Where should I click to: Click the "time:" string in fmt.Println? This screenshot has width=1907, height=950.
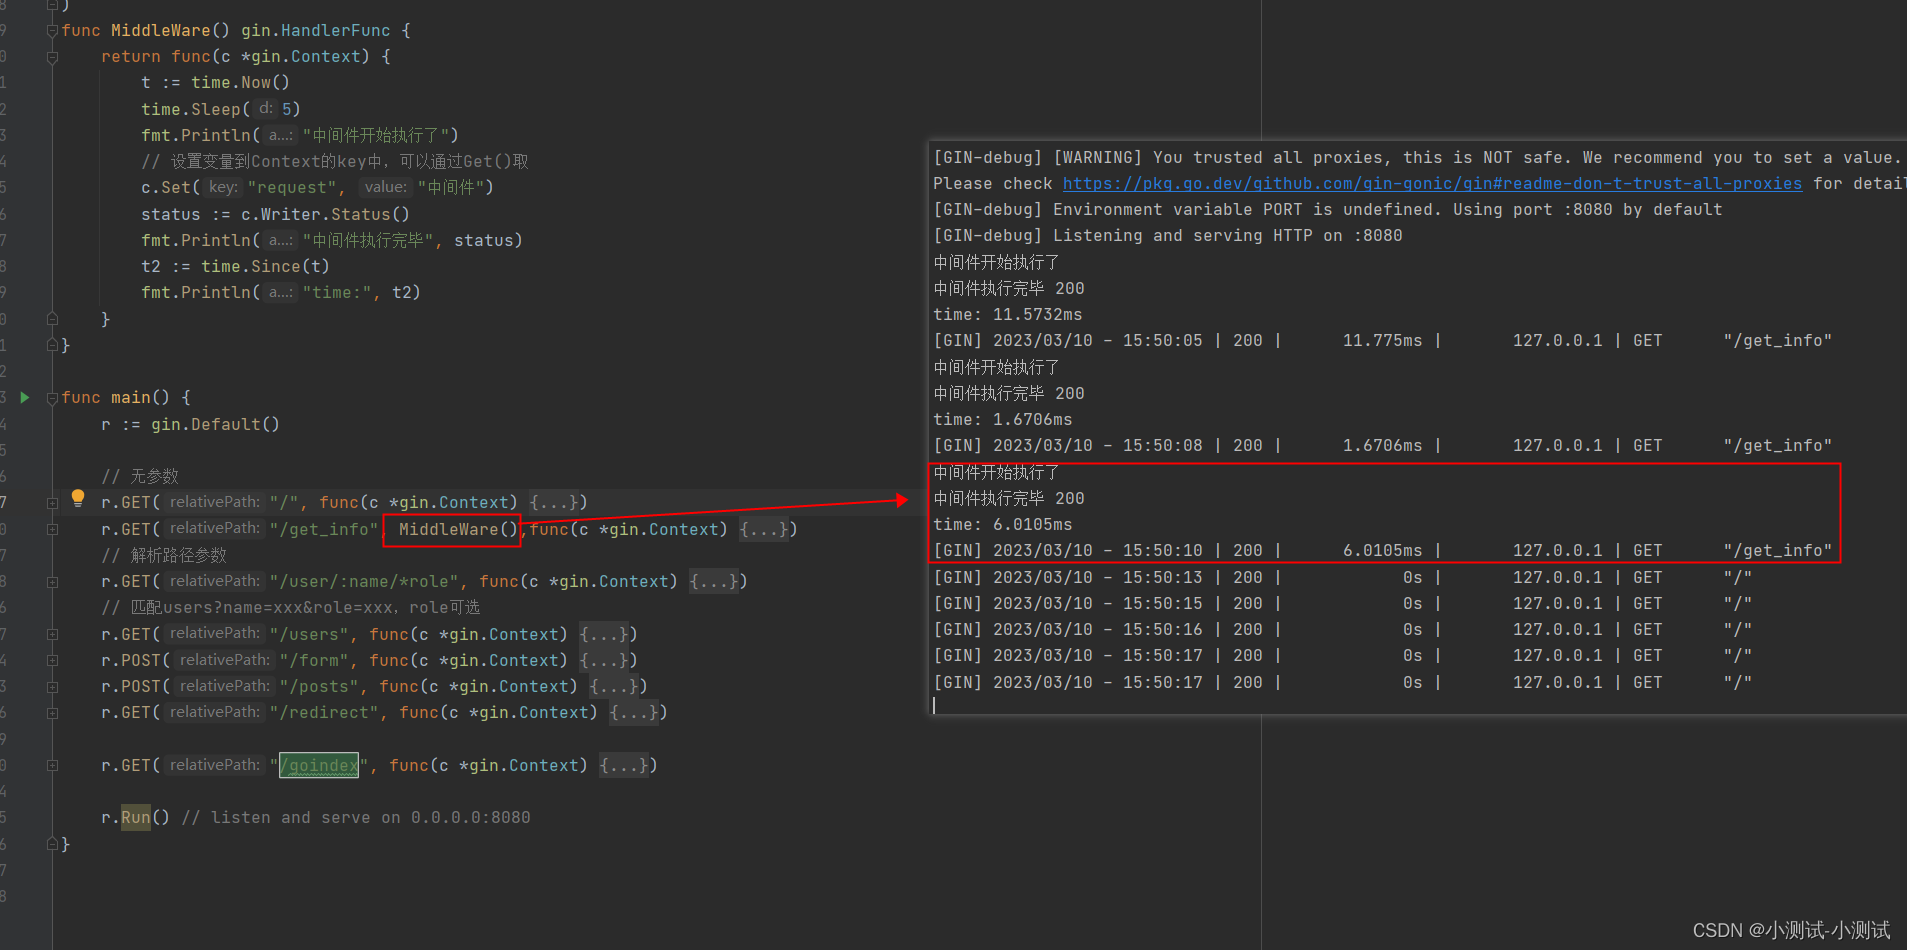pyautogui.click(x=337, y=292)
